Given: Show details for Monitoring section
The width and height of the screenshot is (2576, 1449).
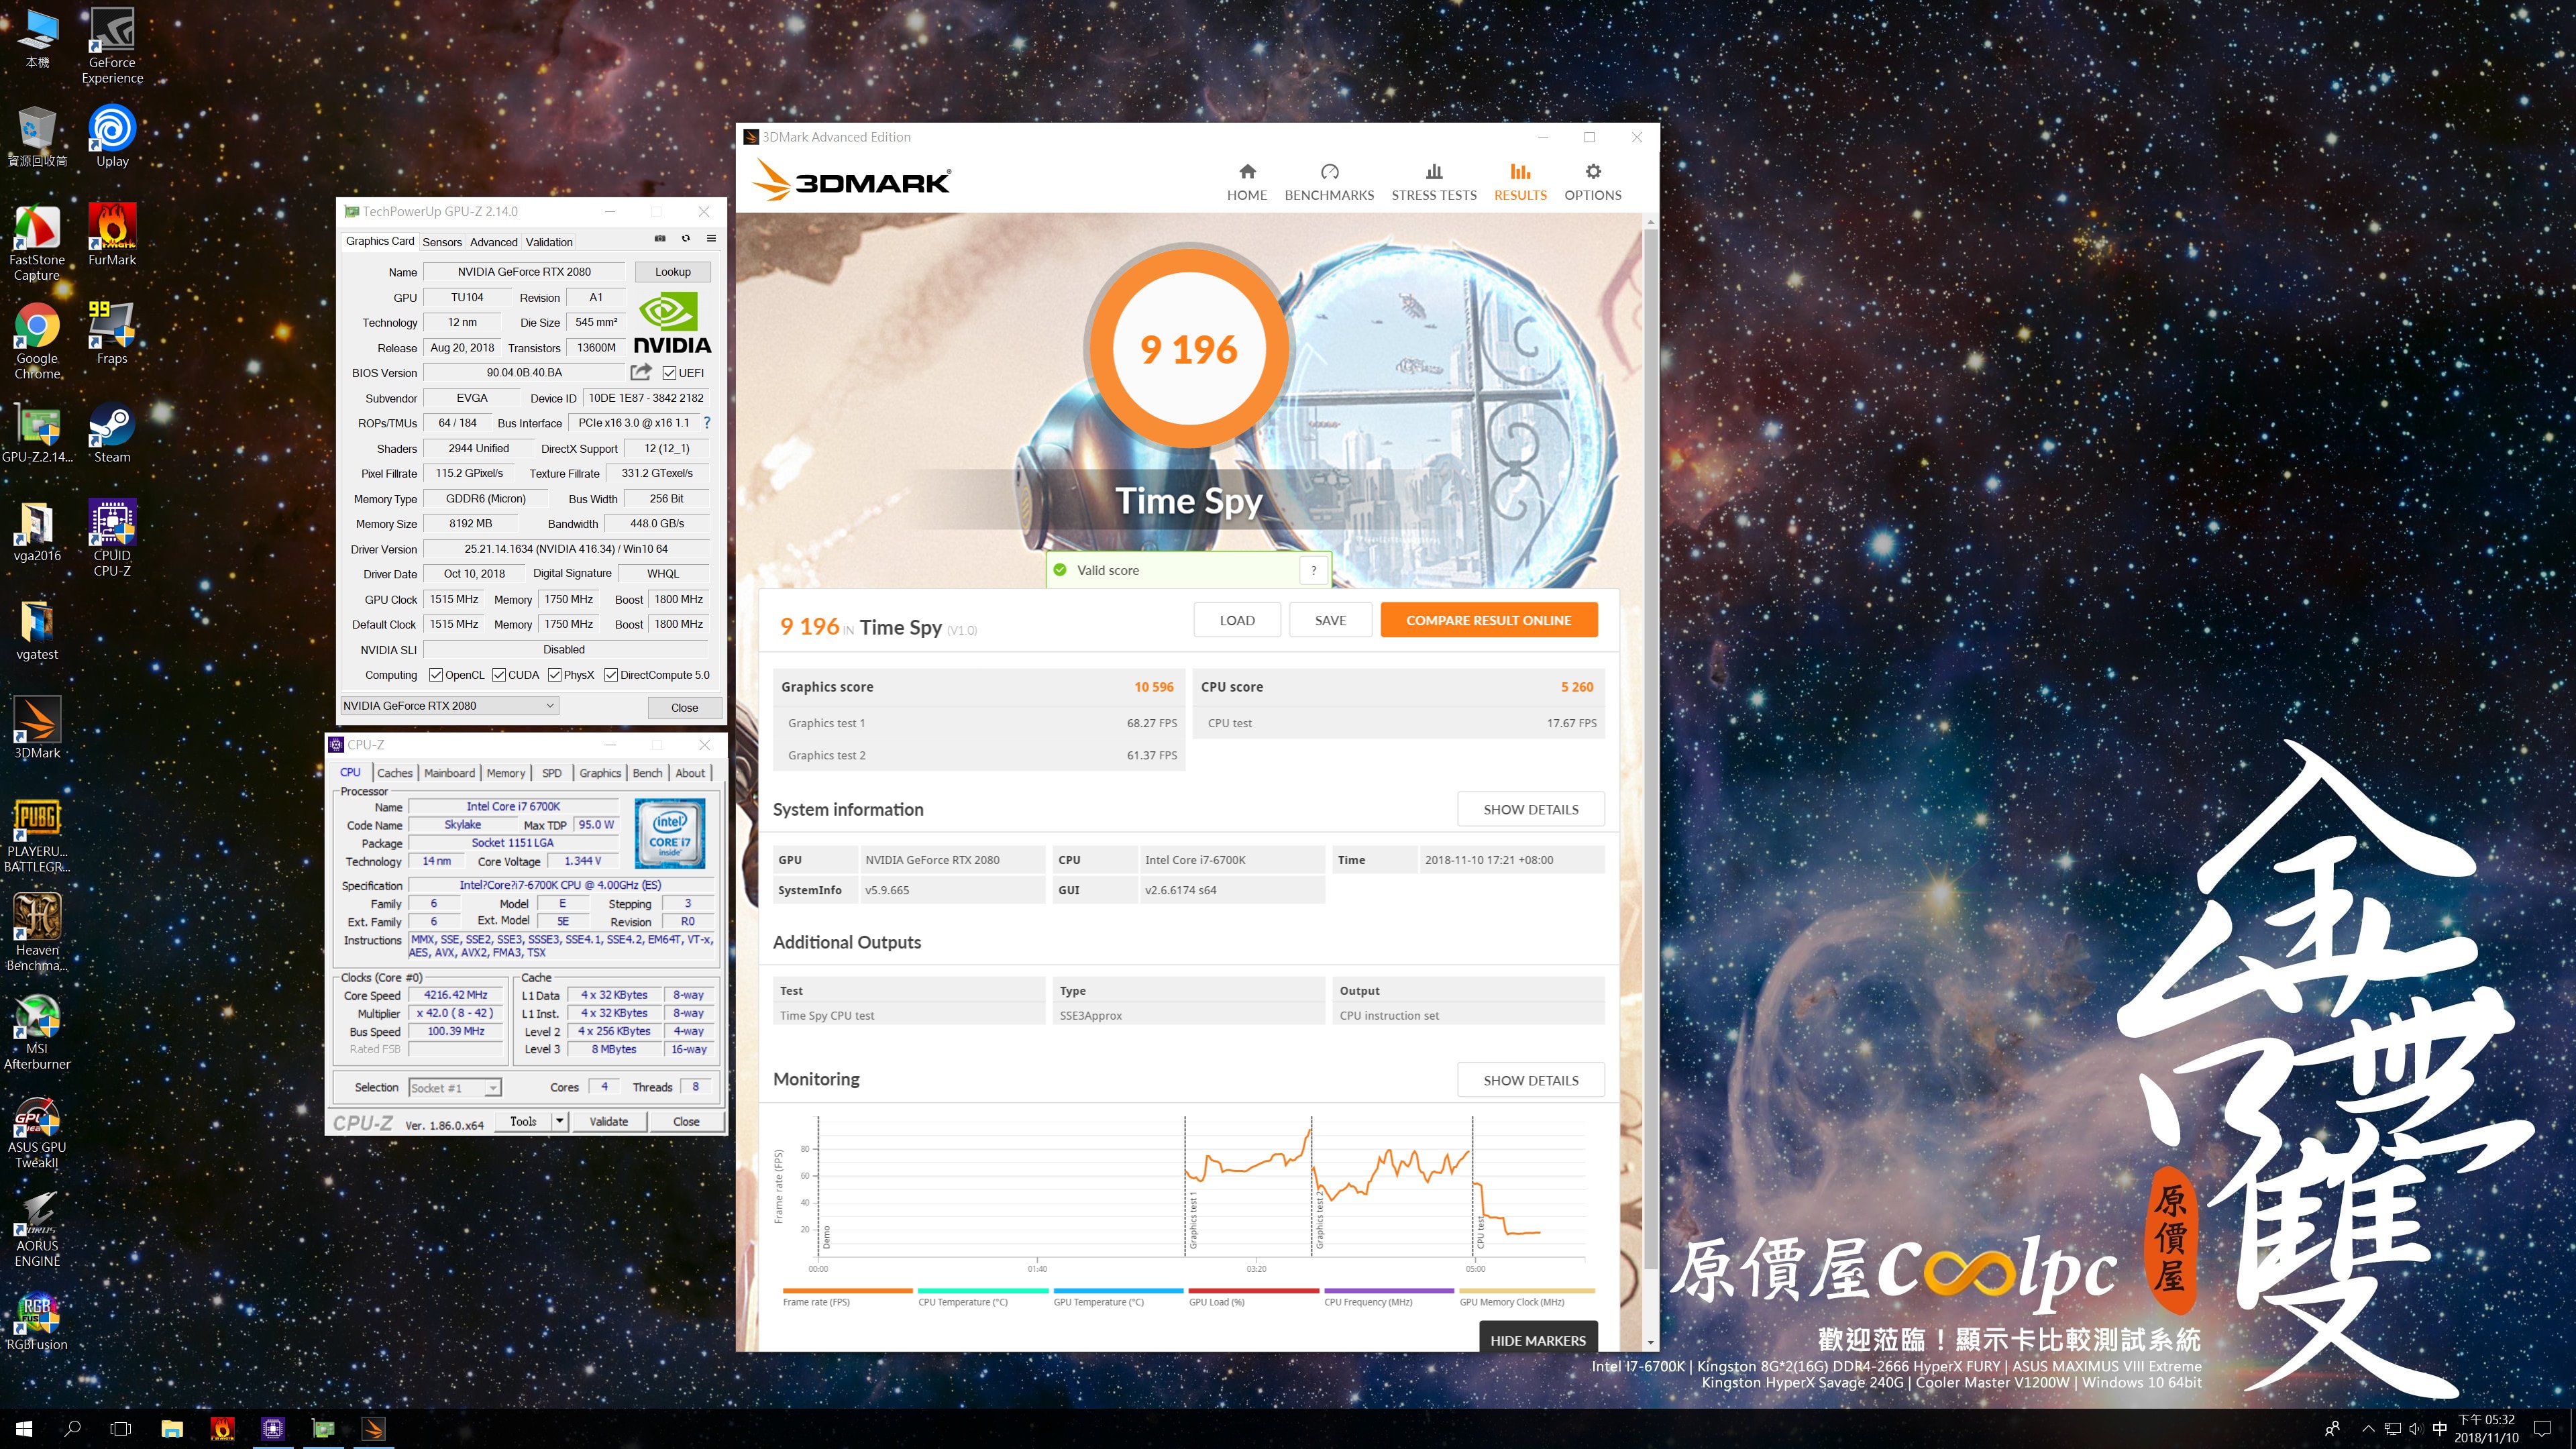Looking at the screenshot, I should pyautogui.click(x=1531, y=1080).
